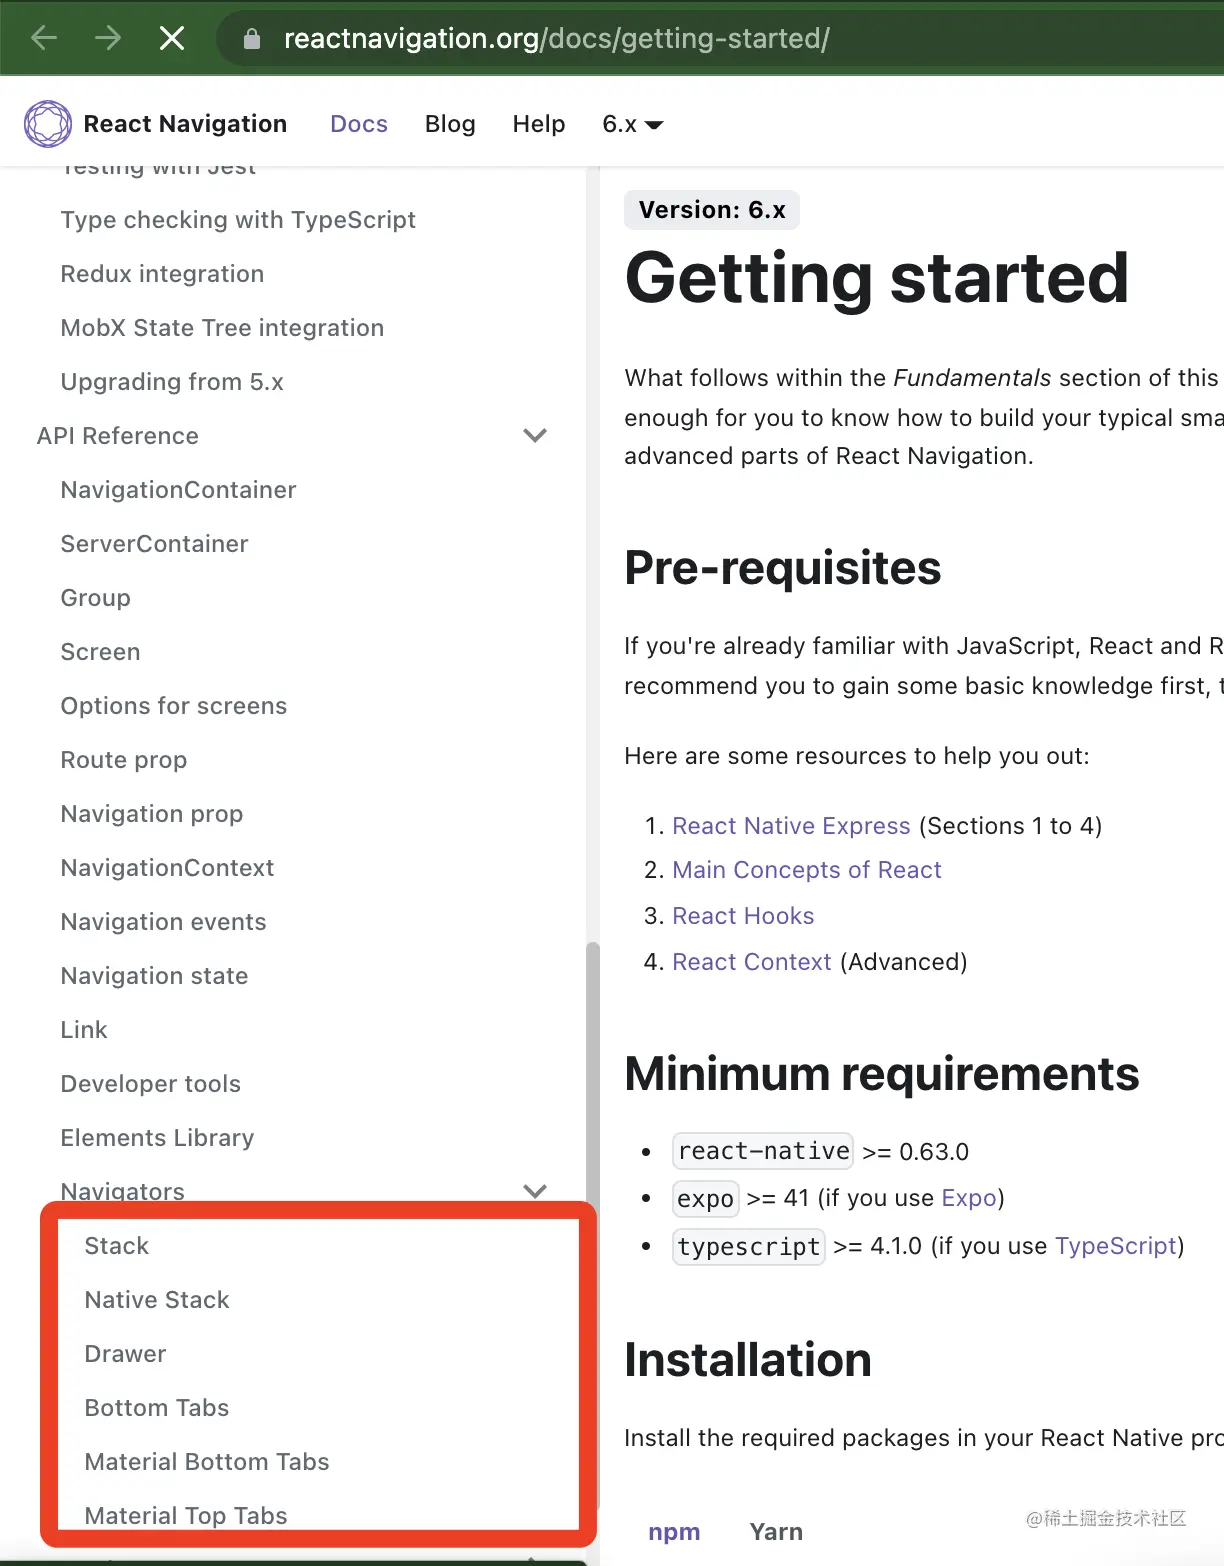Click the browser address bar URL
This screenshot has width=1224, height=1566.
(x=556, y=39)
